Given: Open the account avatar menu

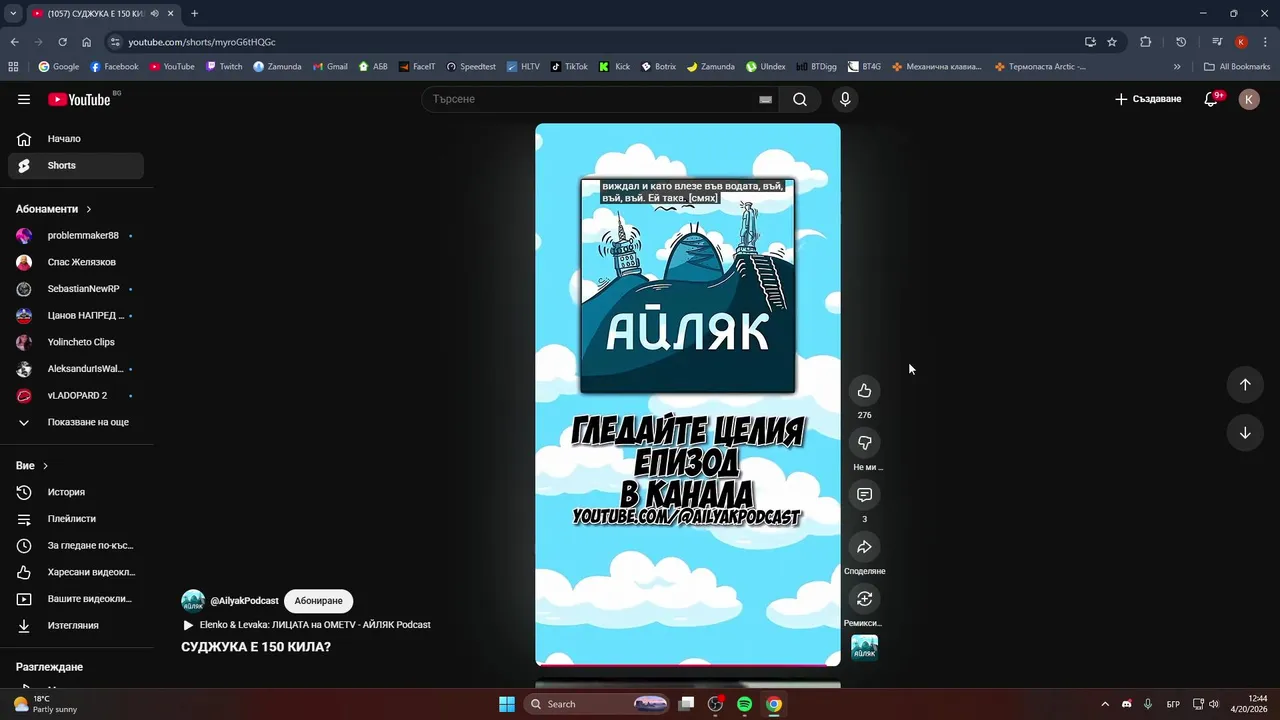Looking at the screenshot, I should [1249, 99].
